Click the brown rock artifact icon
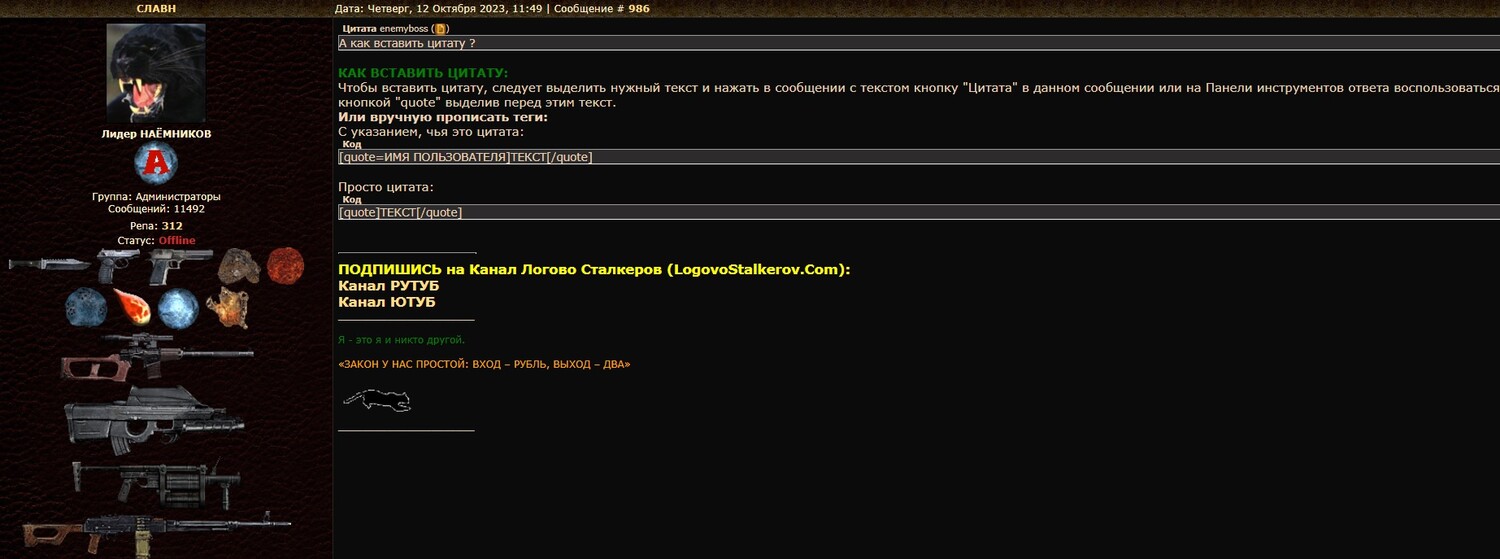Viewport: 1500px width, 559px height. (238, 266)
